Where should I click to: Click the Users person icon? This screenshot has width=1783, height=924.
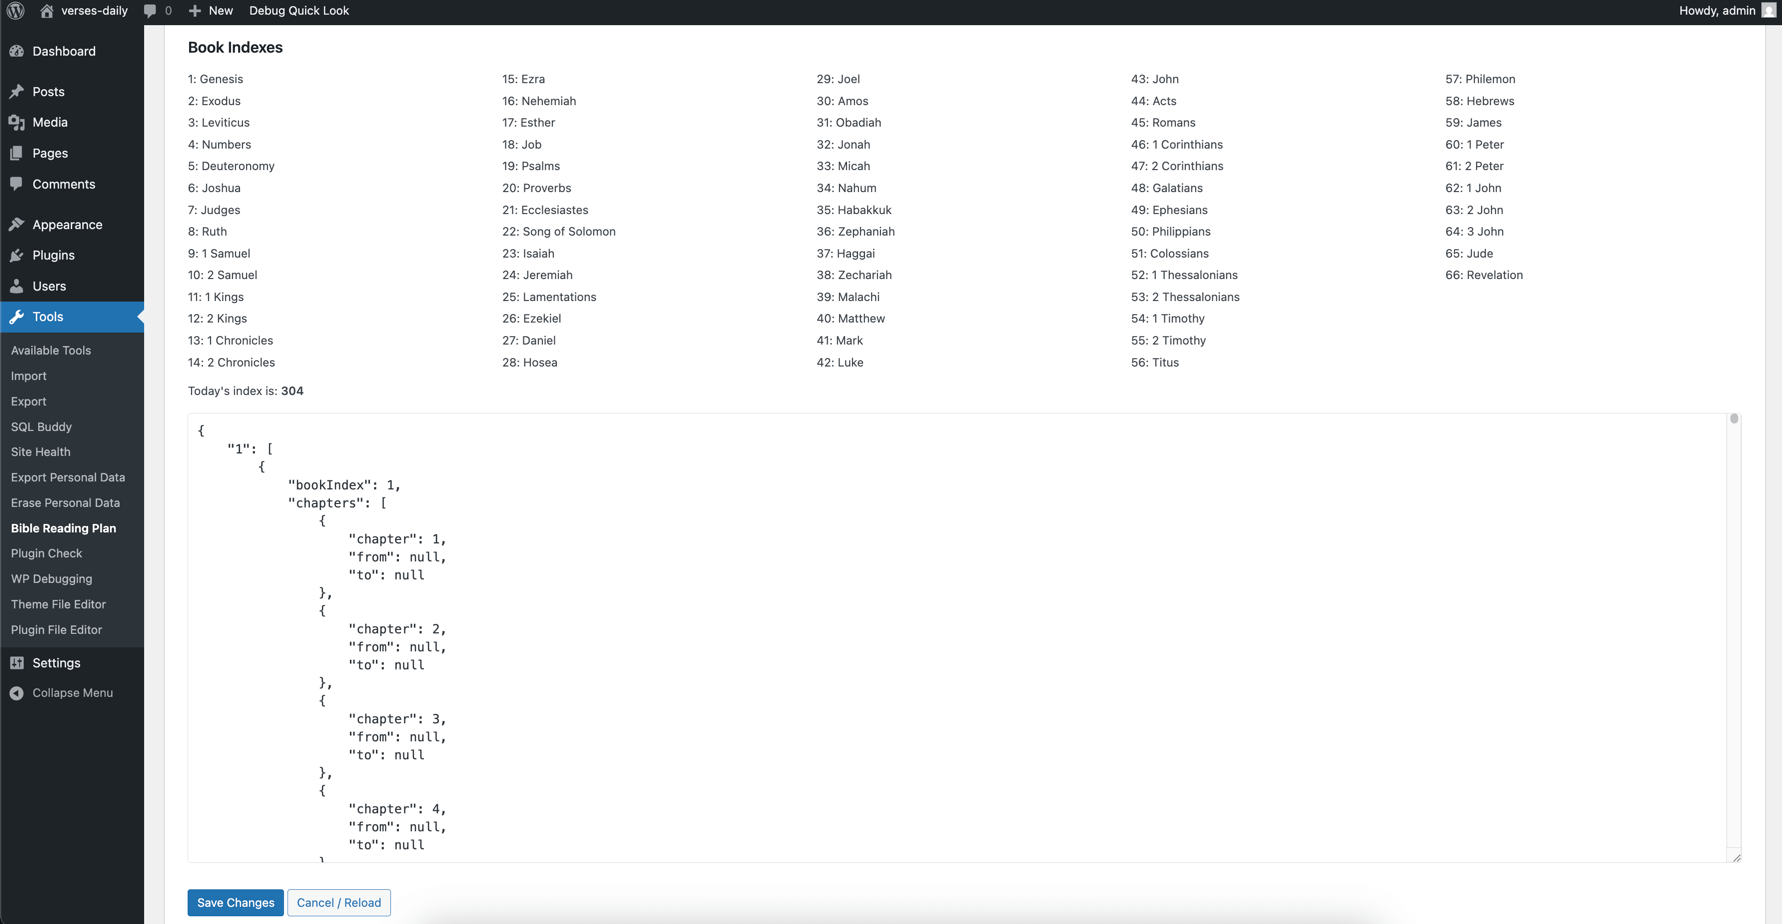click(17, 286)
